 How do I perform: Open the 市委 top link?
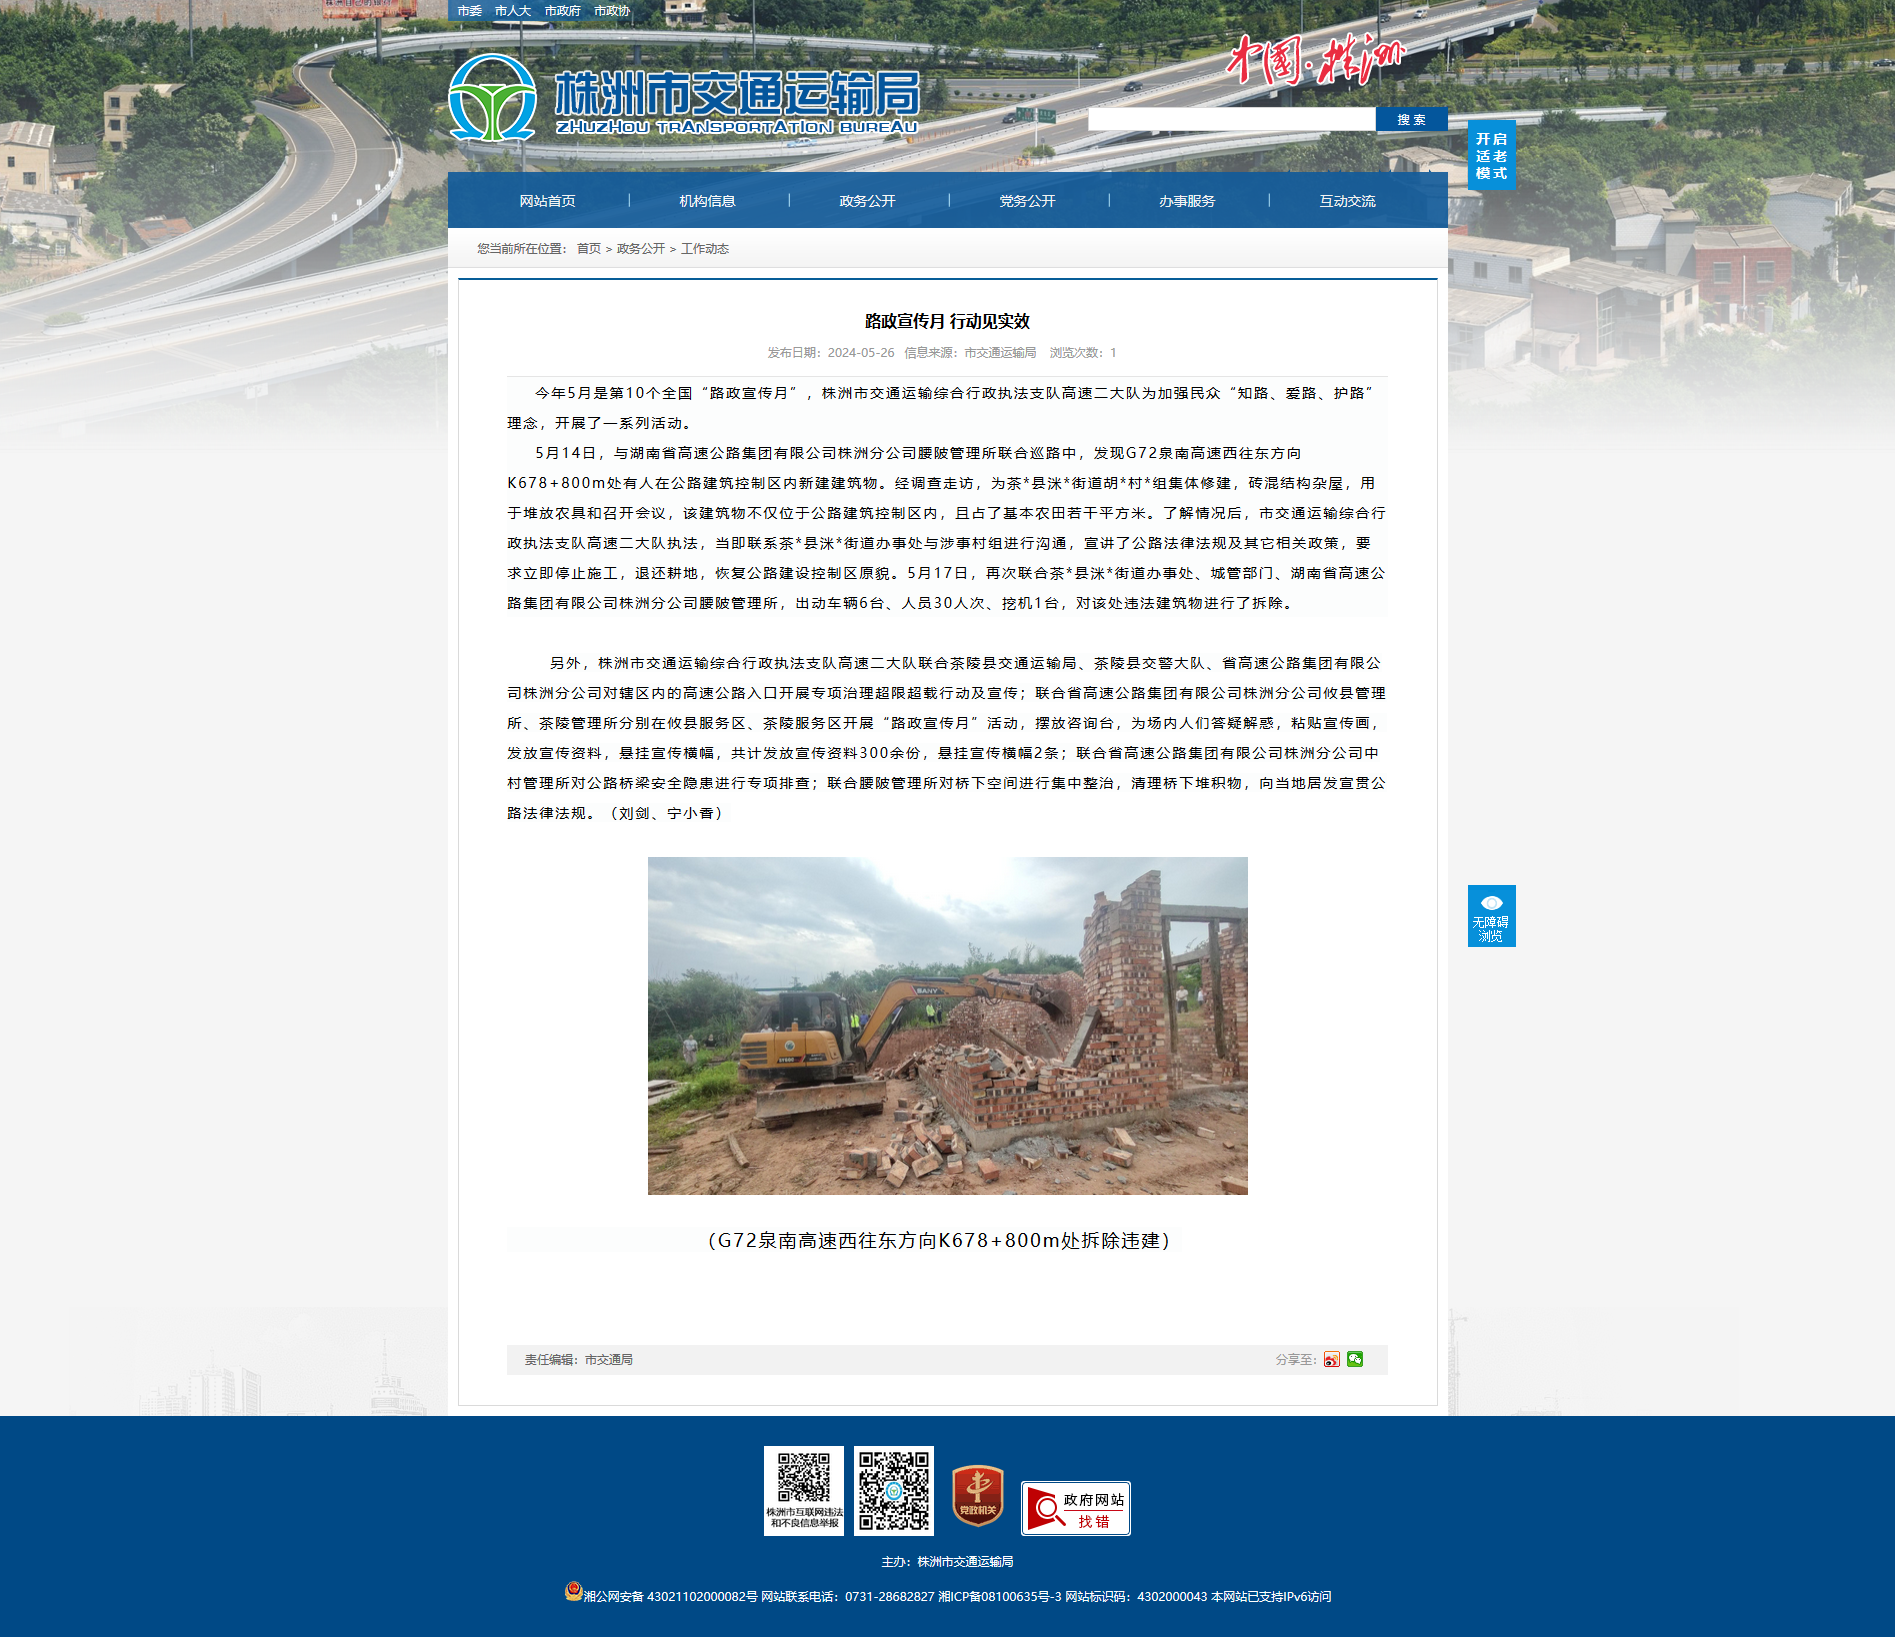pos(470,11)
